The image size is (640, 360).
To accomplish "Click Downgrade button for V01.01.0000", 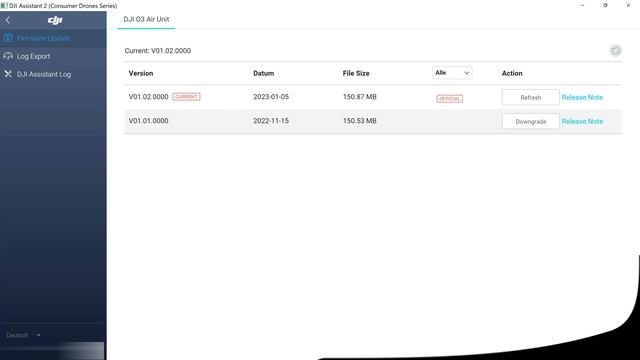I will pos(530,122).
